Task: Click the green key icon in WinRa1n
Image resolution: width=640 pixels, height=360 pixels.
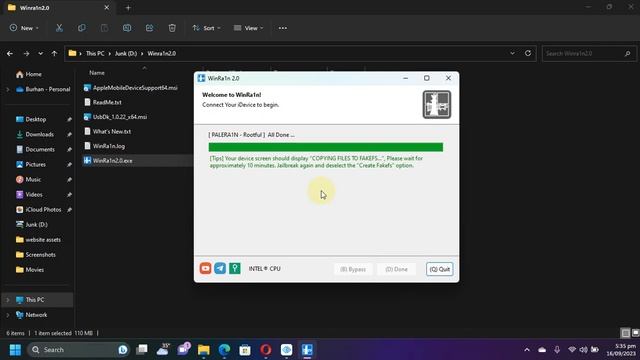Action: coord(235,268)
